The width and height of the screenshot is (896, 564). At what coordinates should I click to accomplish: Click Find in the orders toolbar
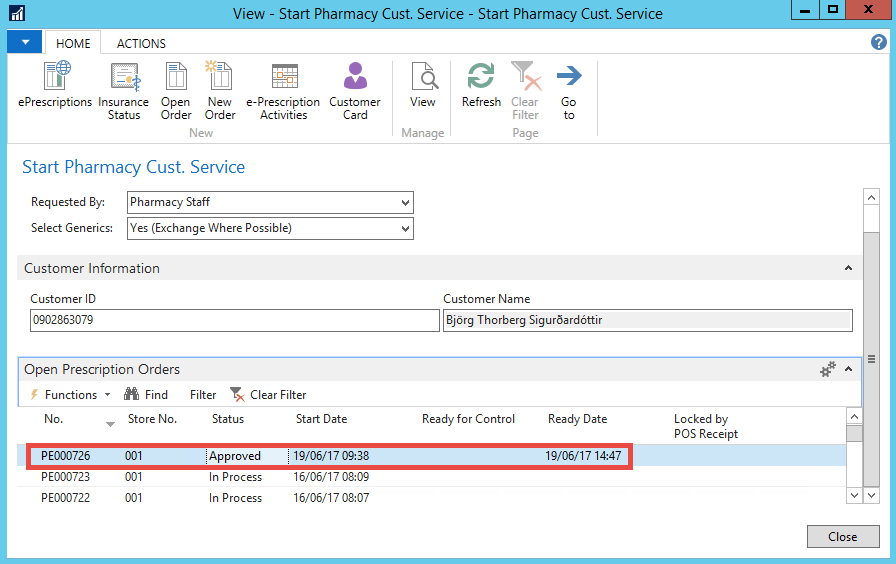coord(146,395)
